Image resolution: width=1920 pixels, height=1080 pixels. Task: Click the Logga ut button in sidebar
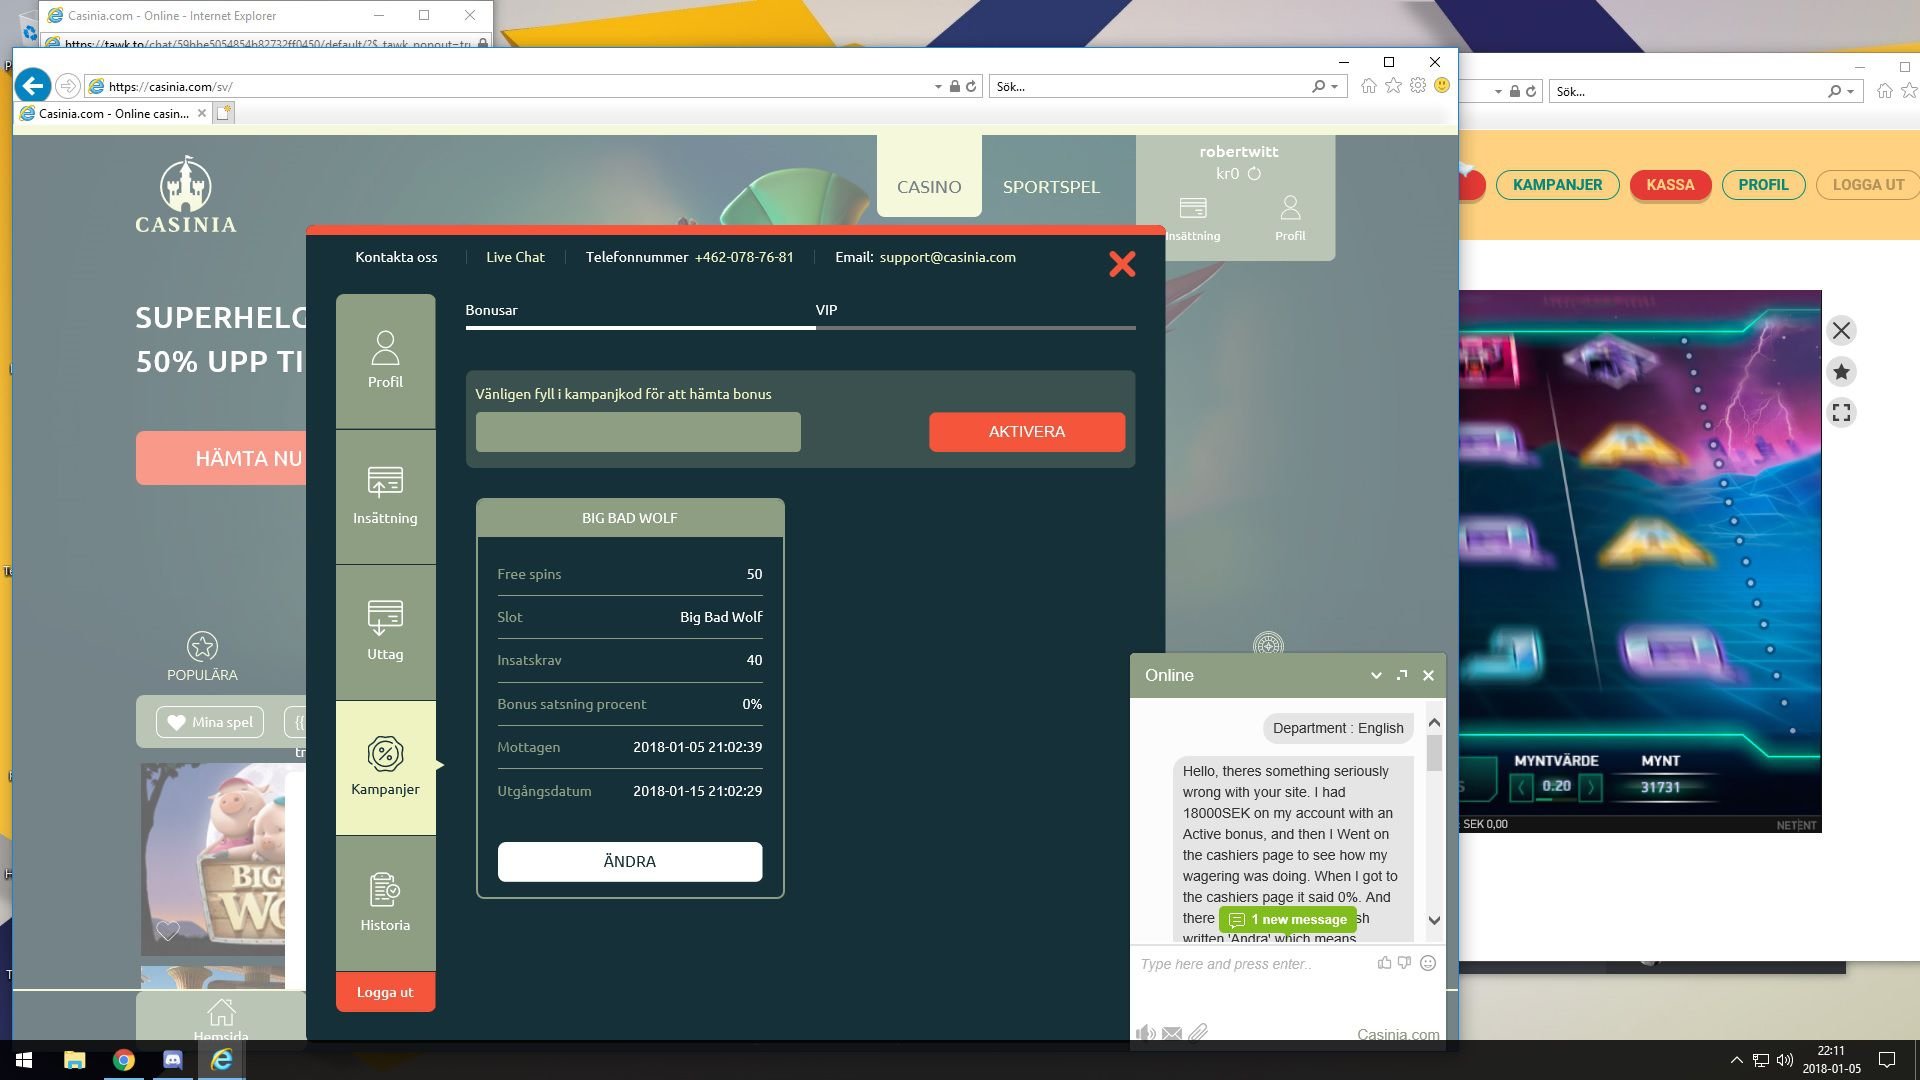385,992
